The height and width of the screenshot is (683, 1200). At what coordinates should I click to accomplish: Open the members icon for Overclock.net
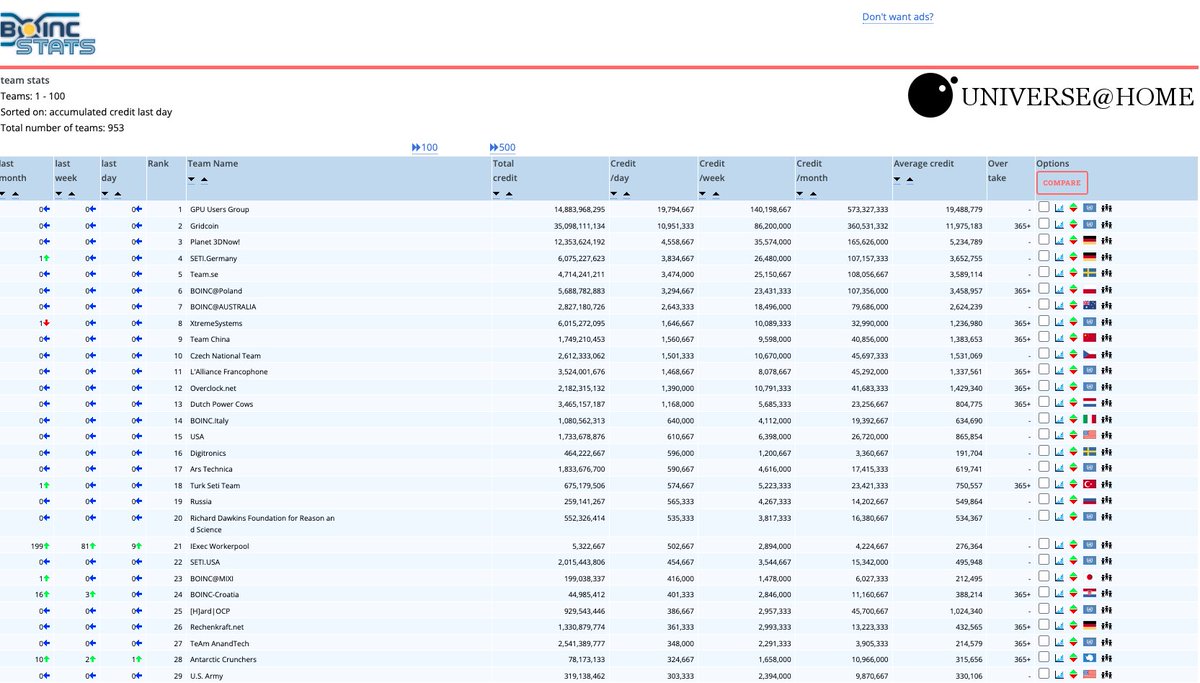click(1107, 387)
